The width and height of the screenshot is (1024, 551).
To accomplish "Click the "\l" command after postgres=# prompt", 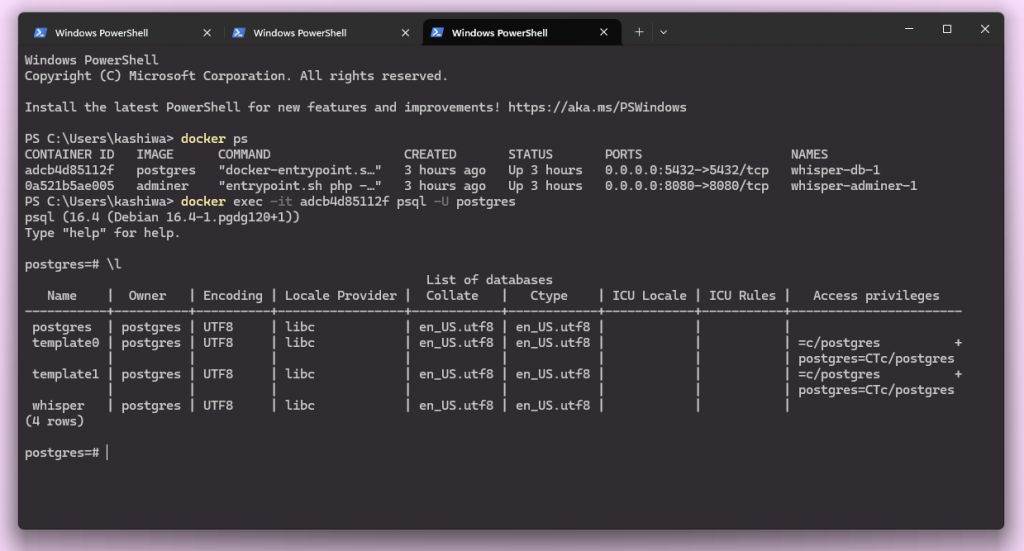I will click(114, 264).
